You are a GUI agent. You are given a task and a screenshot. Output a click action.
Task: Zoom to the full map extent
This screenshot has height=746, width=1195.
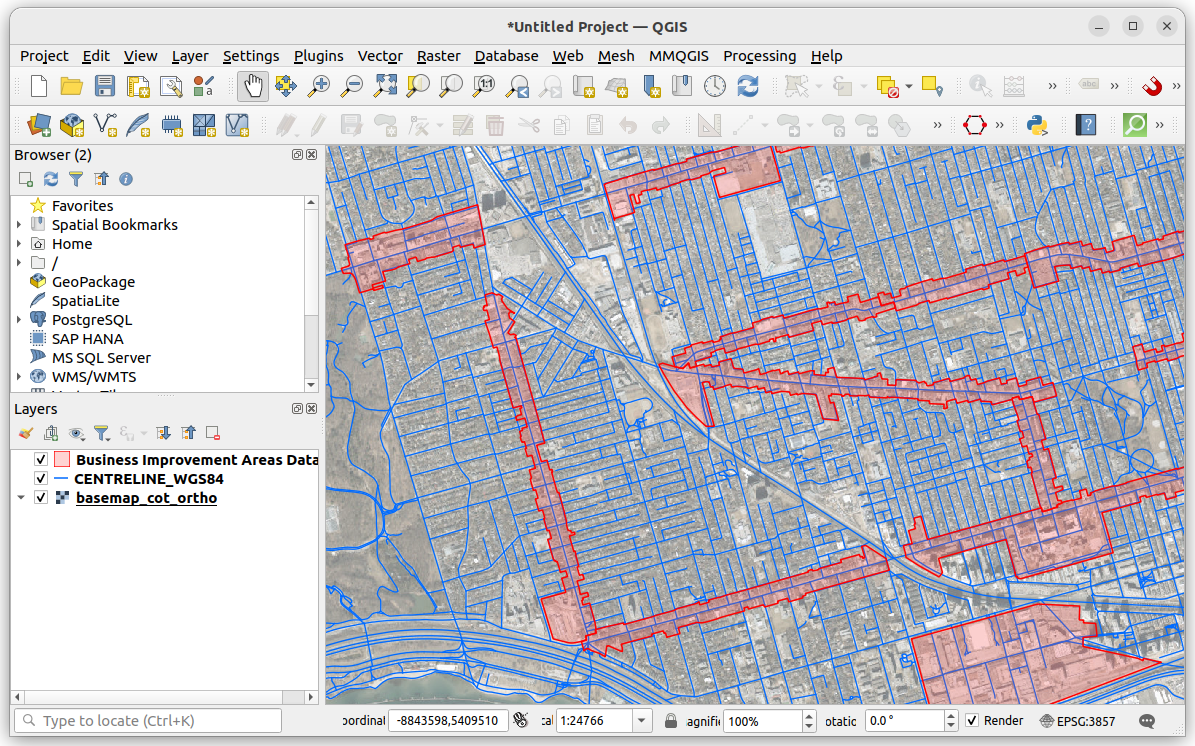tap(384, 86)
